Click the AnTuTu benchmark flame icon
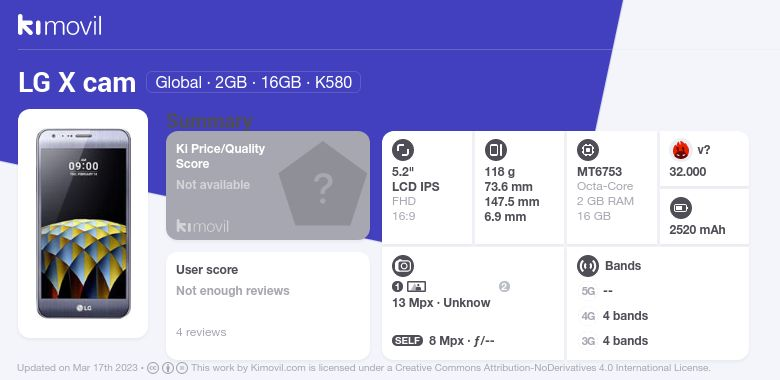The width and height of the screenshot is (780, 380). [x=680, y=150]
